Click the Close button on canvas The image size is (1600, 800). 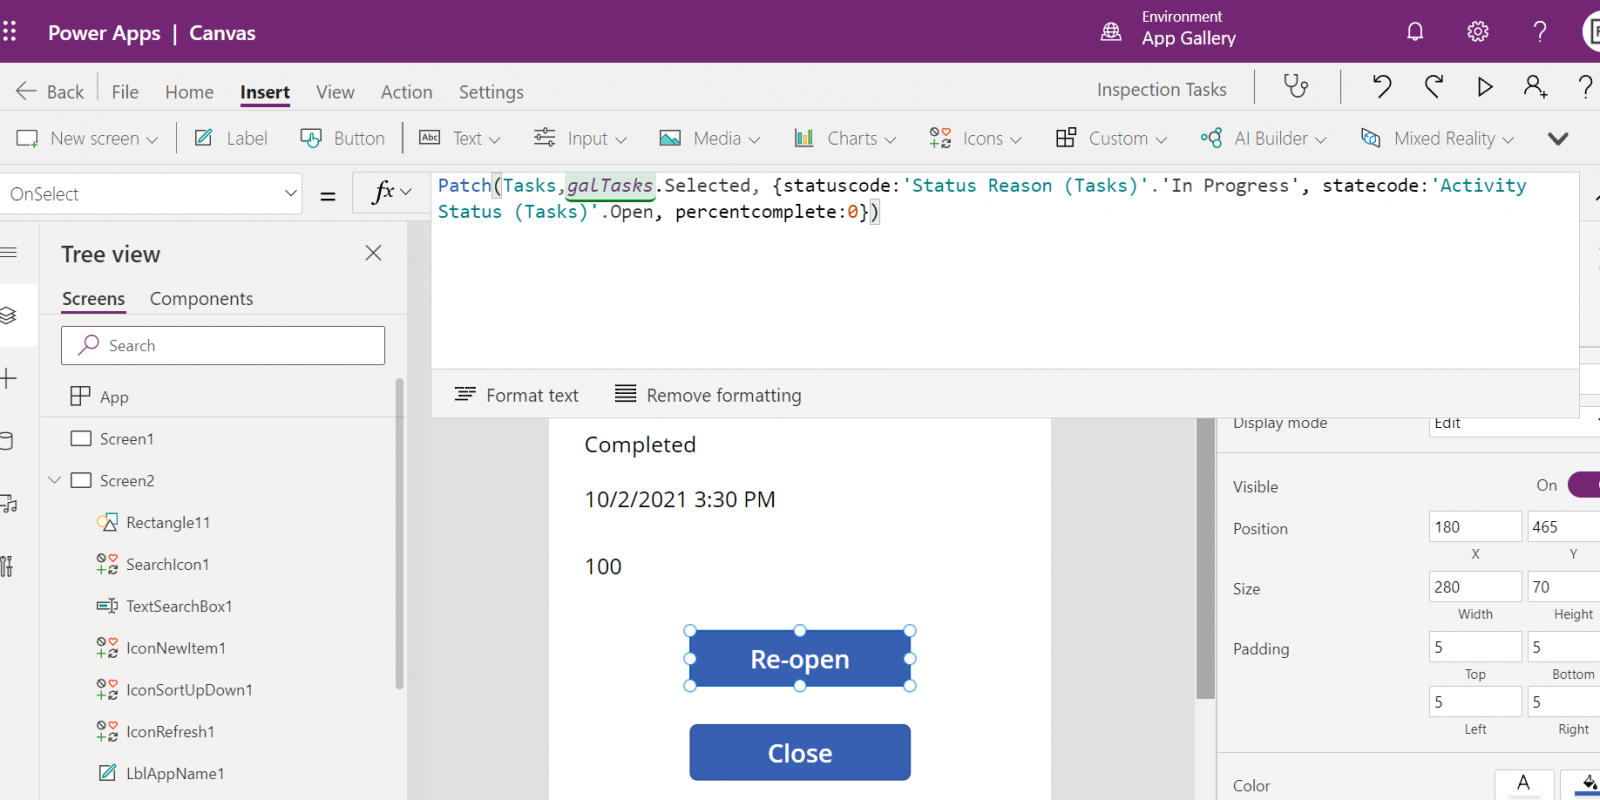pyautogui.click(x=800, y=752)
